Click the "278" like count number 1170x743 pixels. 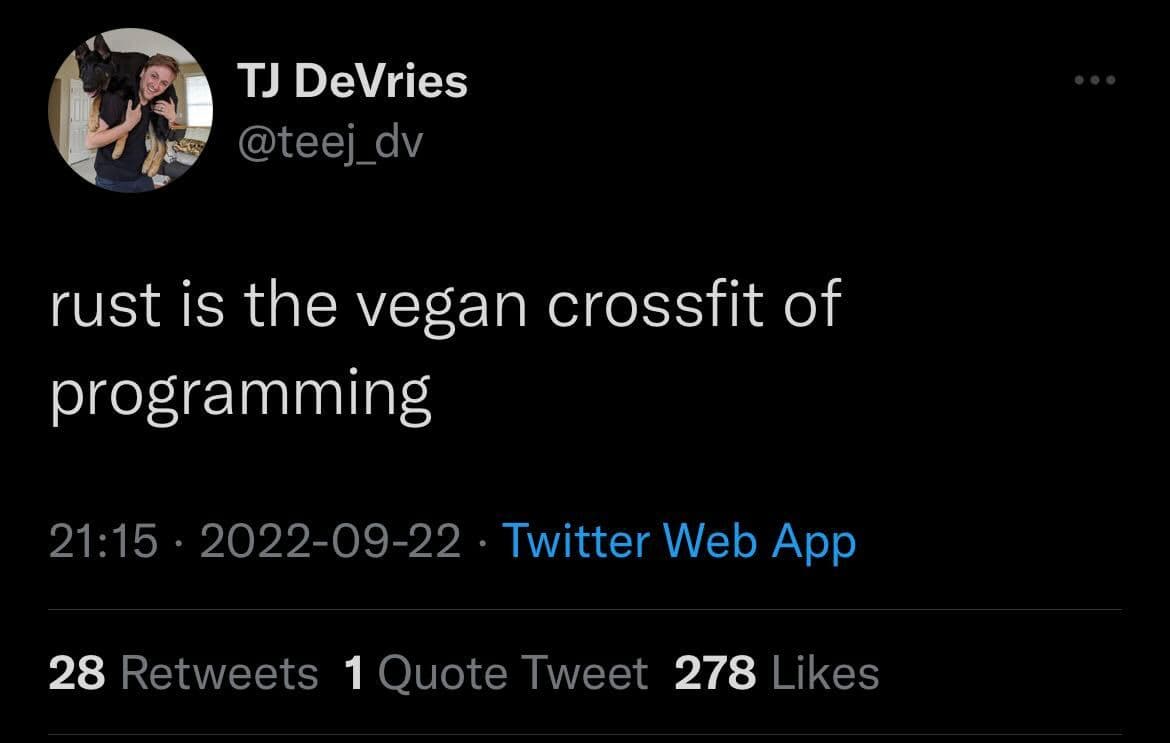[x=715, y=673]
